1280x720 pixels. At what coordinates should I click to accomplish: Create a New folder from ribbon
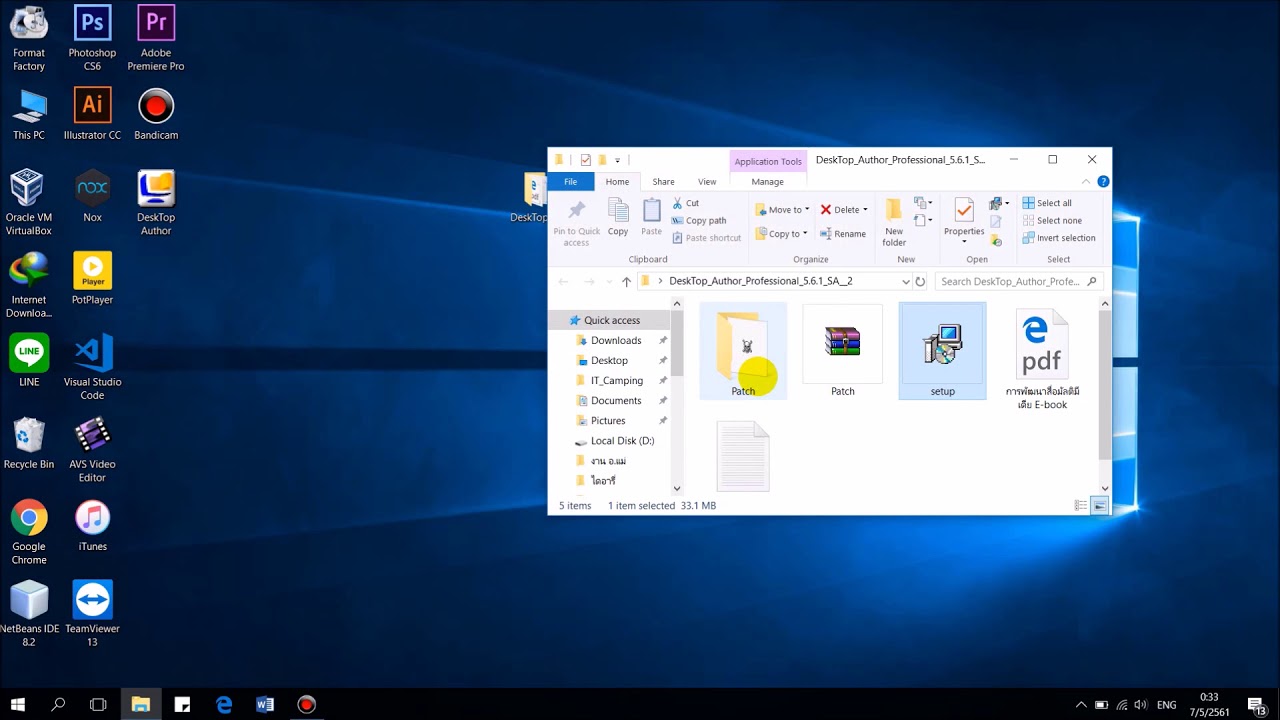894,222
